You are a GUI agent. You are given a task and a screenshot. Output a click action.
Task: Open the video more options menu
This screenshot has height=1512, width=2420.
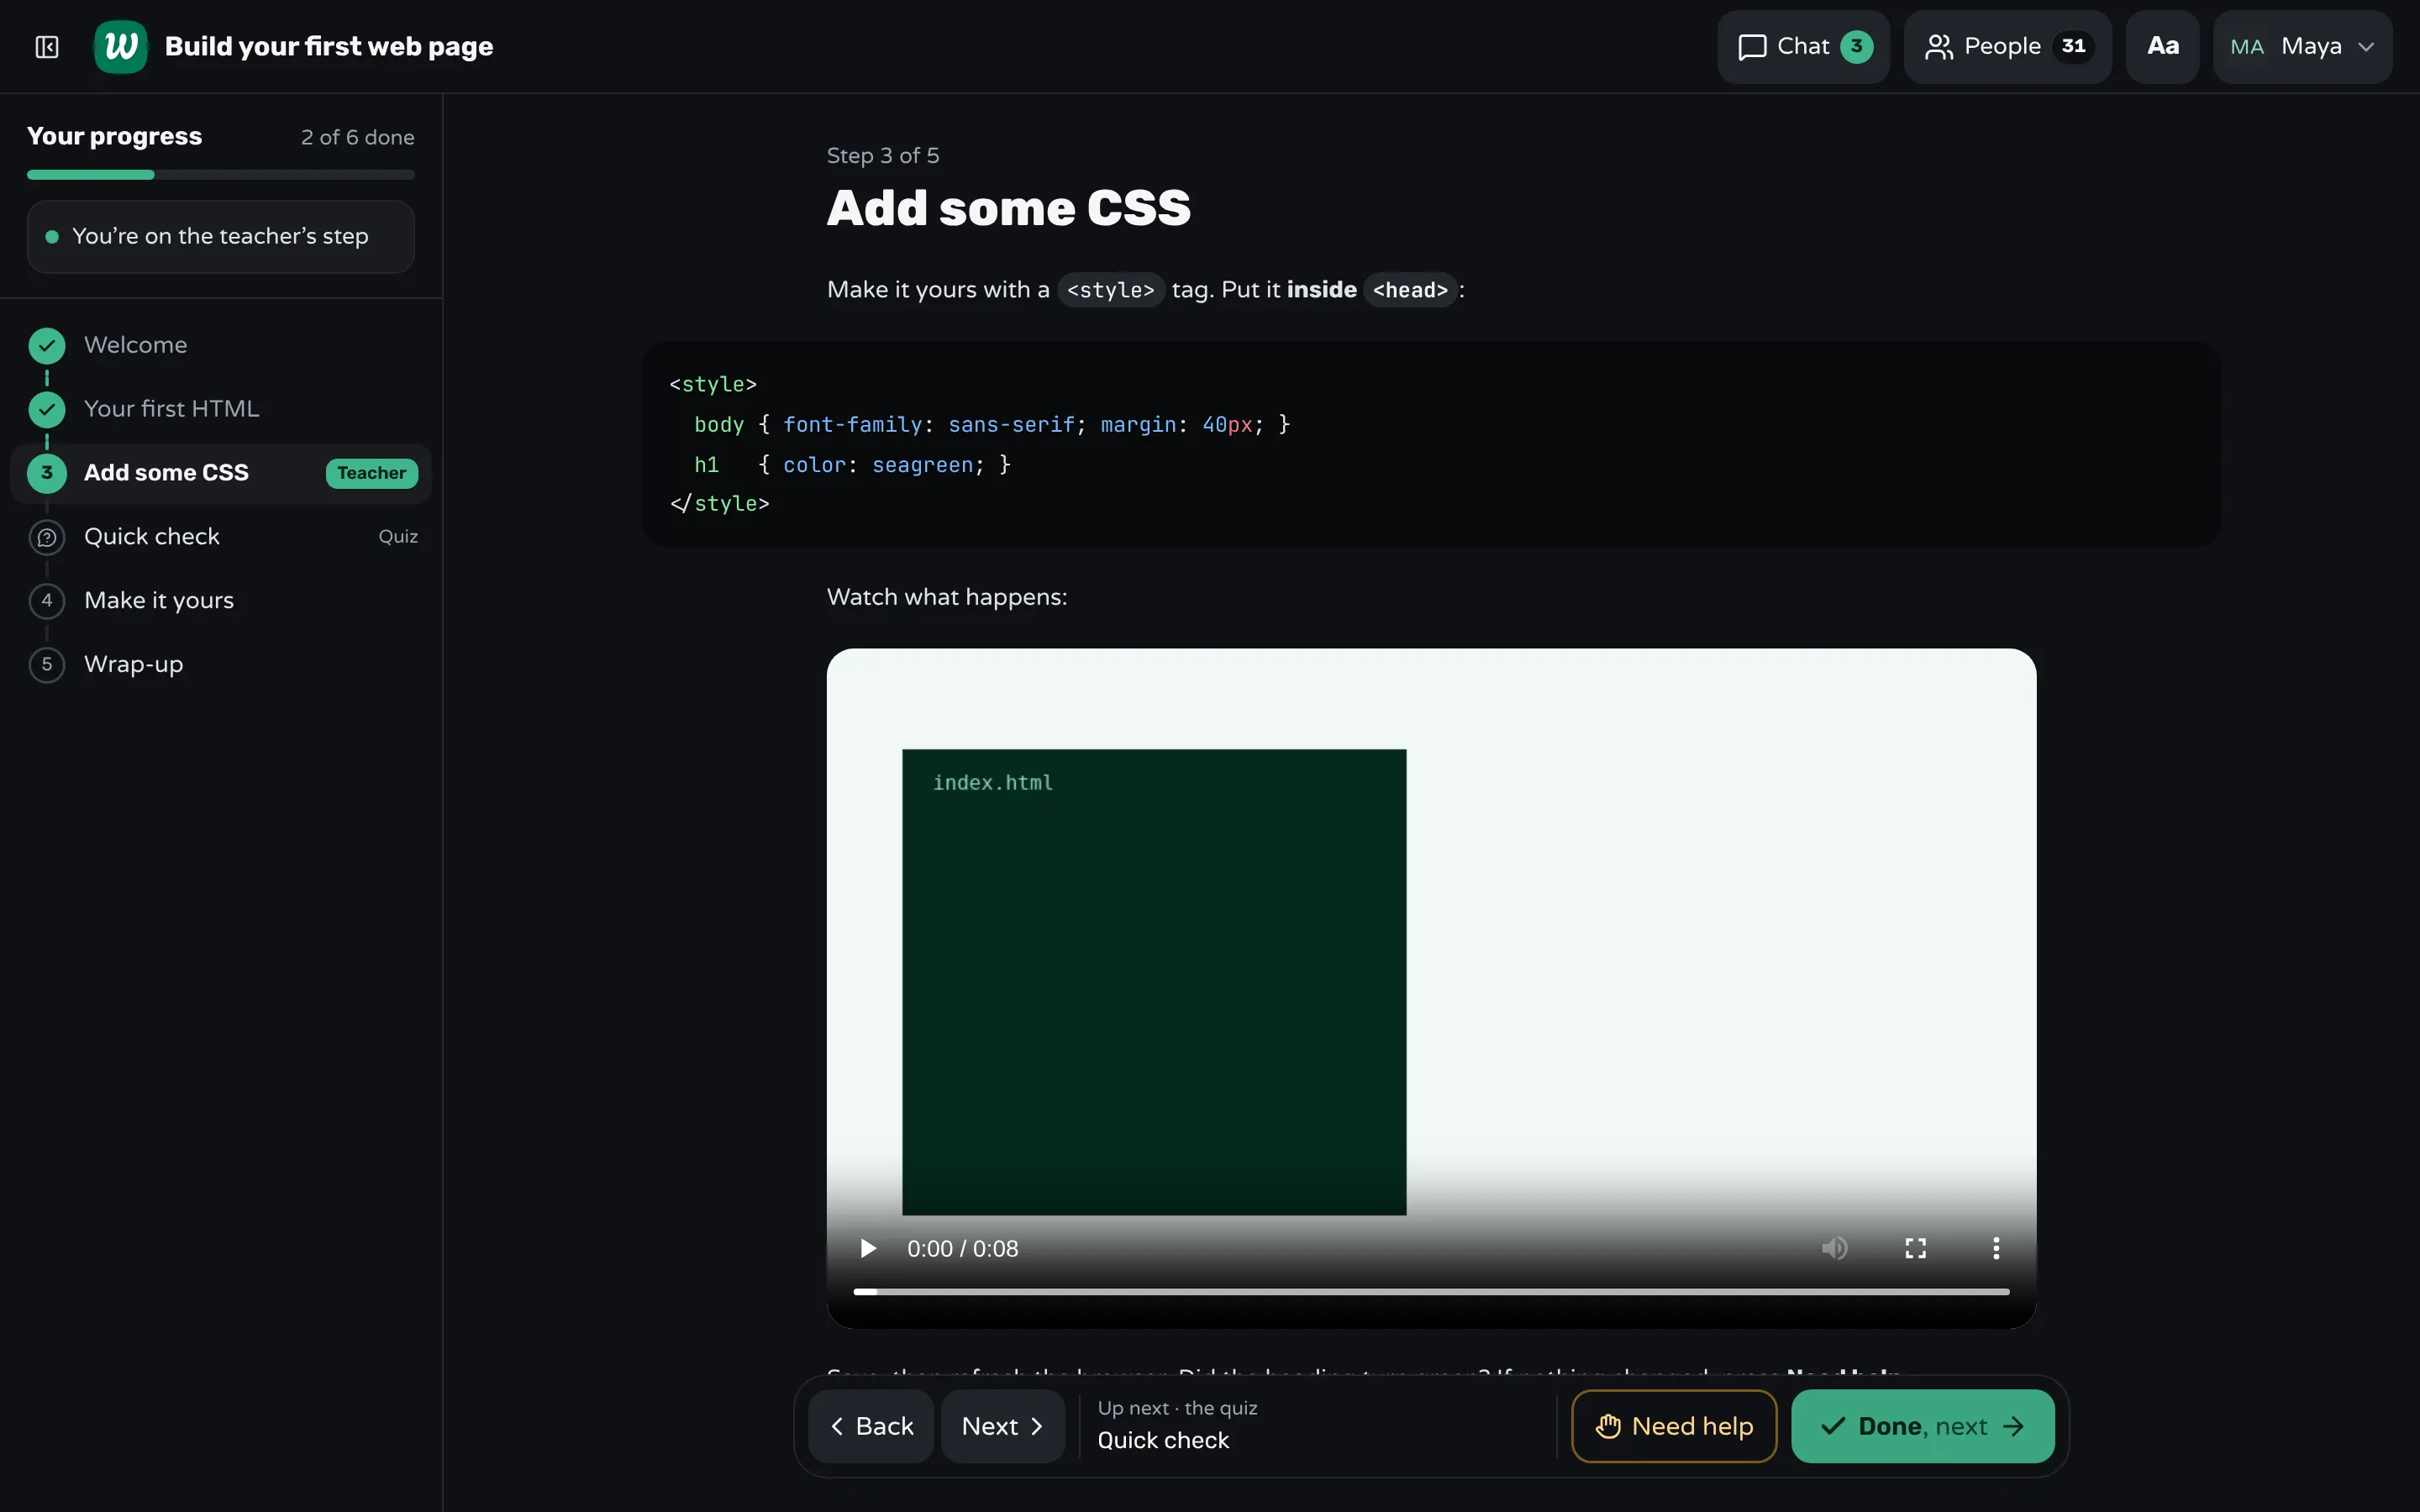[1996, 1248]
